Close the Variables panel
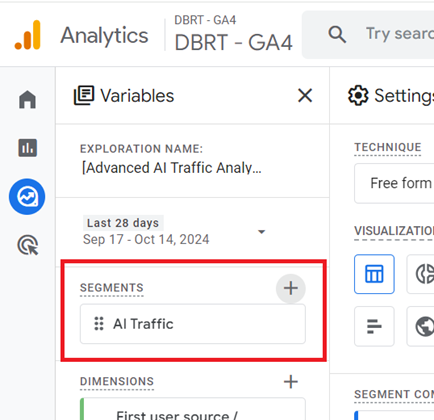Image resolution: width=434 pixels, height=420 pixels. [x=305, y=96]
